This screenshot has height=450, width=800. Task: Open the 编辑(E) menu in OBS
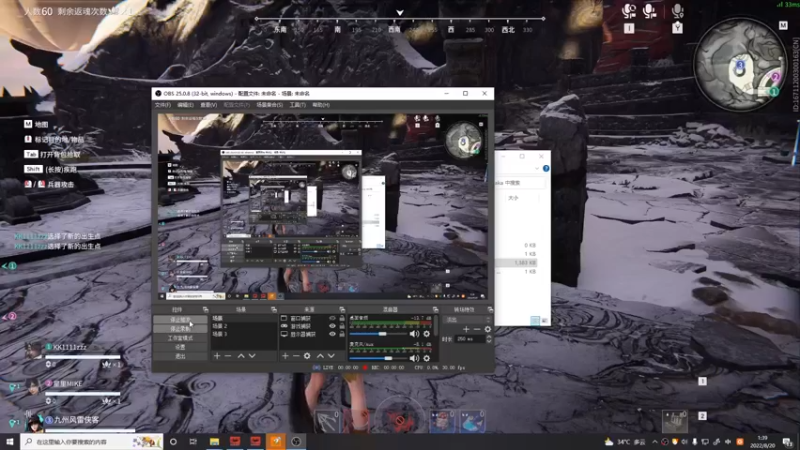[185, 105]
